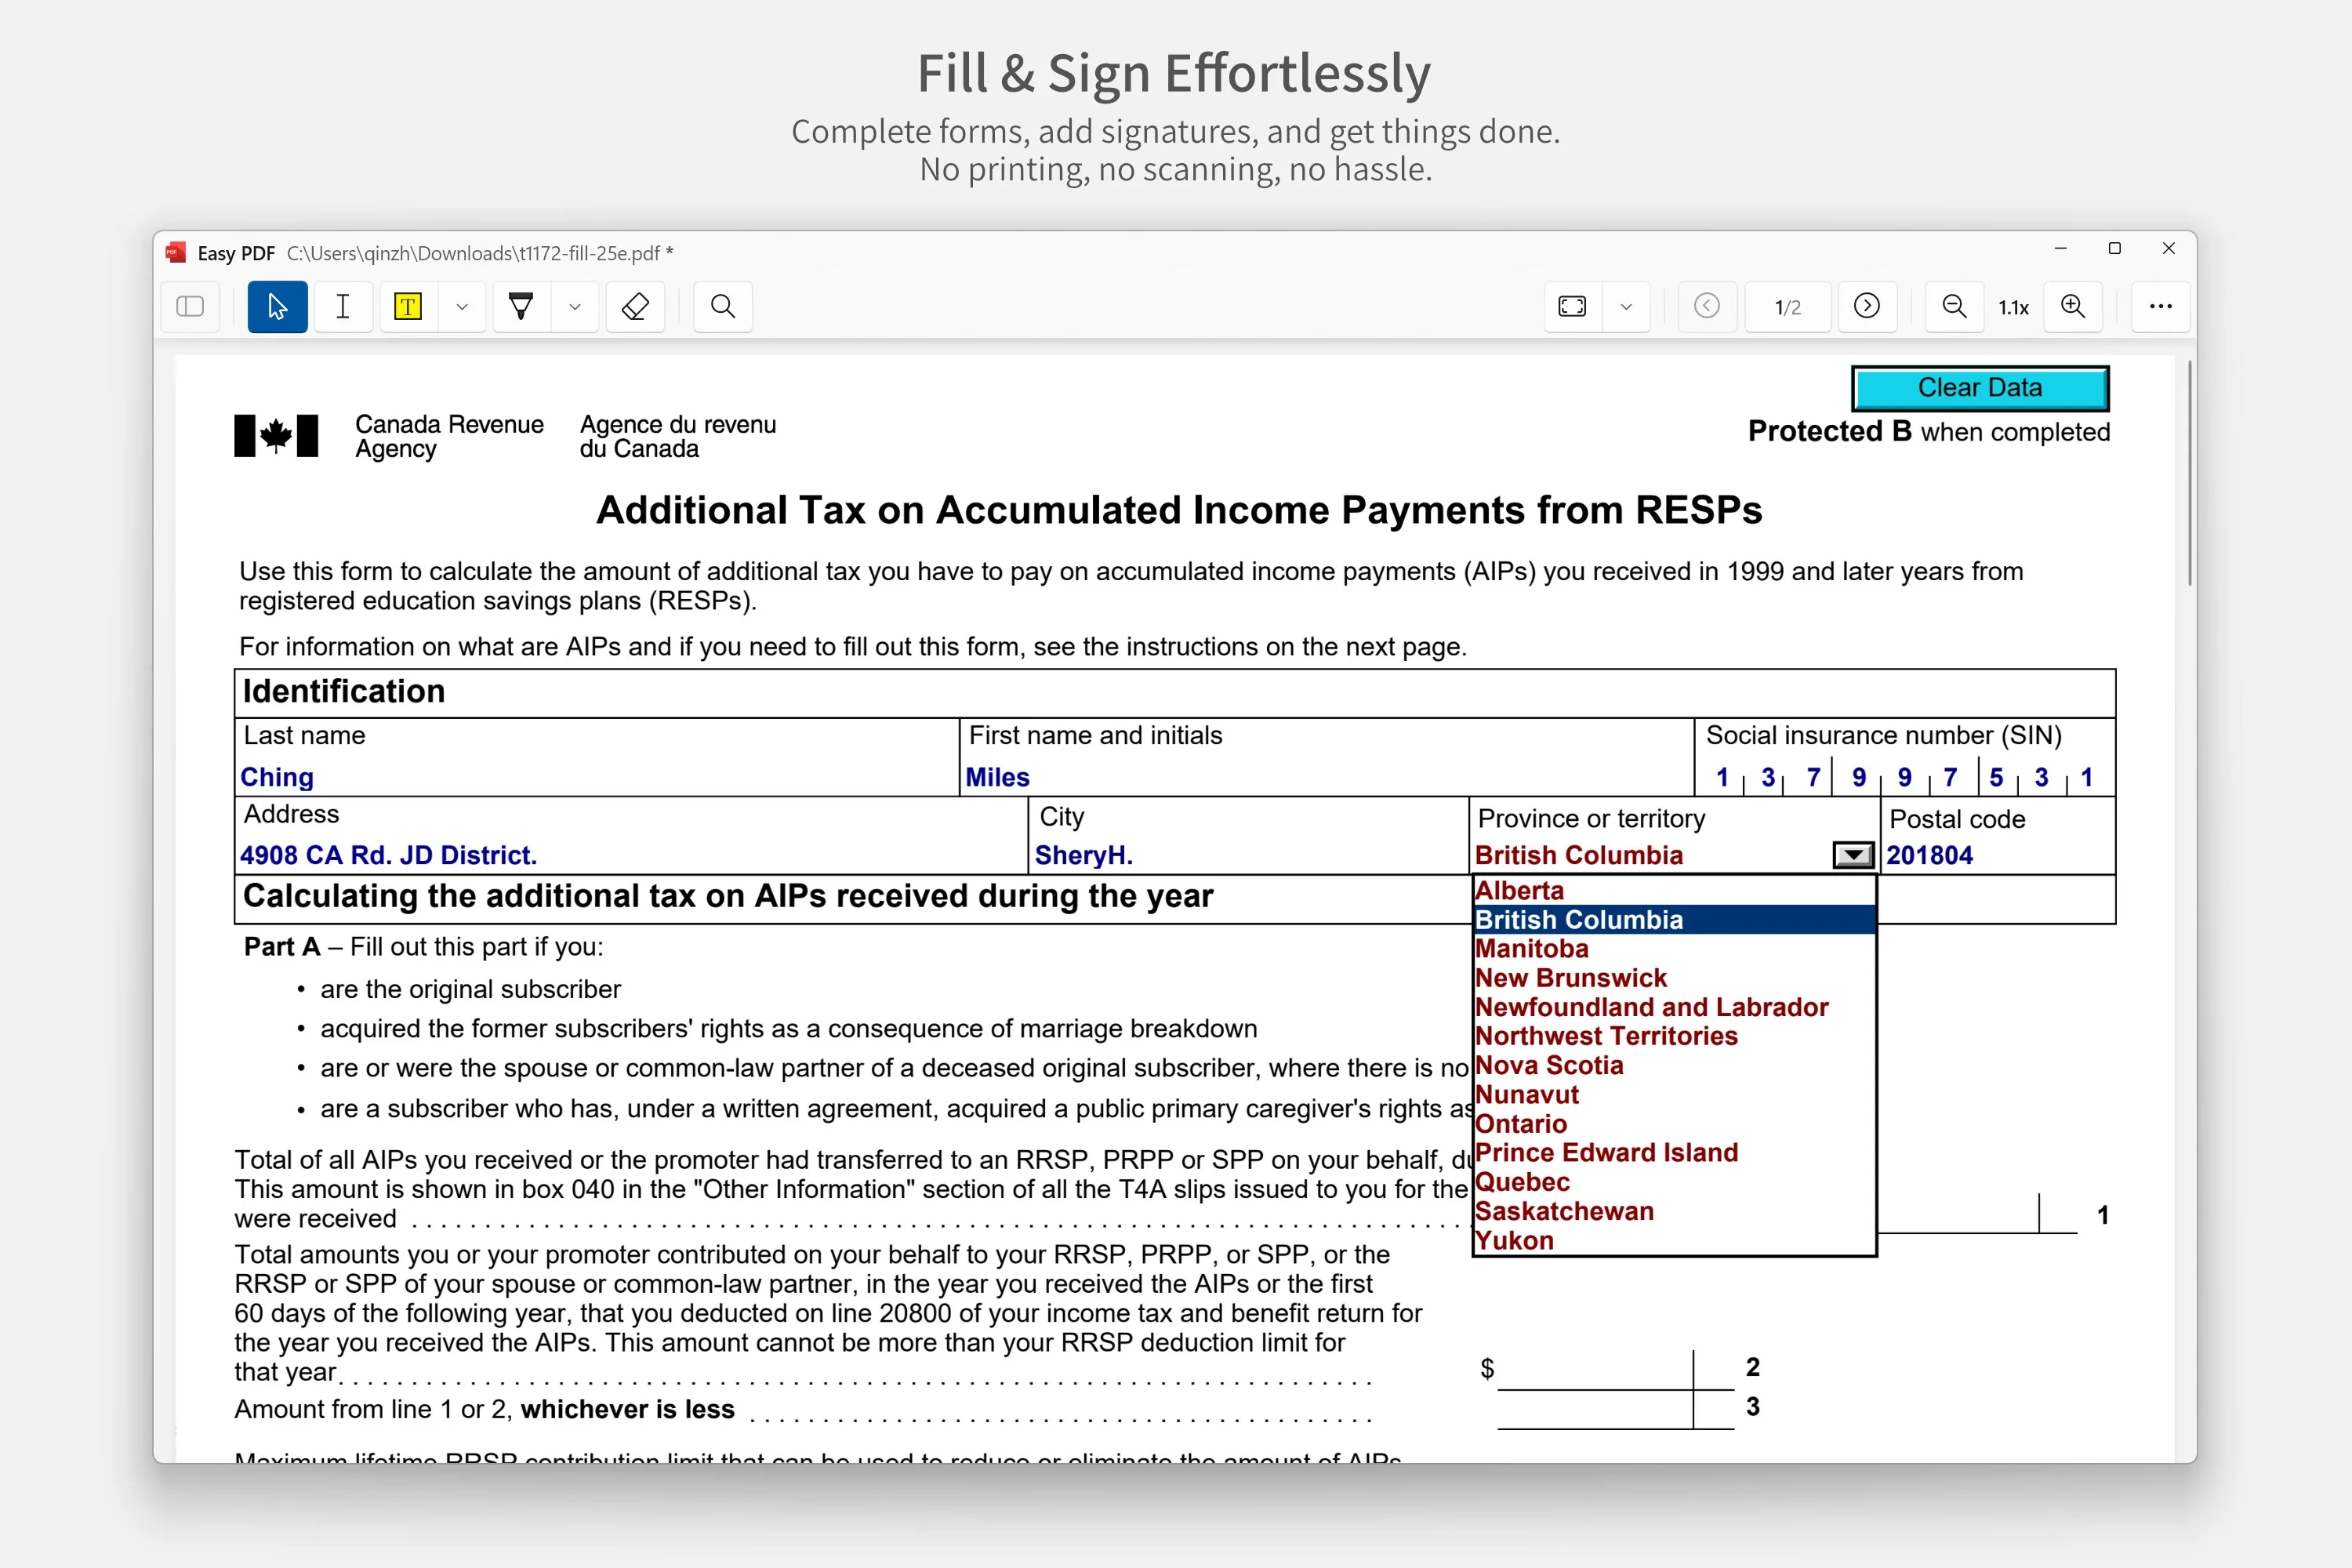Viewport: 2352px width, 1568px height.
Task: Click the fit-to-page view icon
Action: tap(1573, 306)
